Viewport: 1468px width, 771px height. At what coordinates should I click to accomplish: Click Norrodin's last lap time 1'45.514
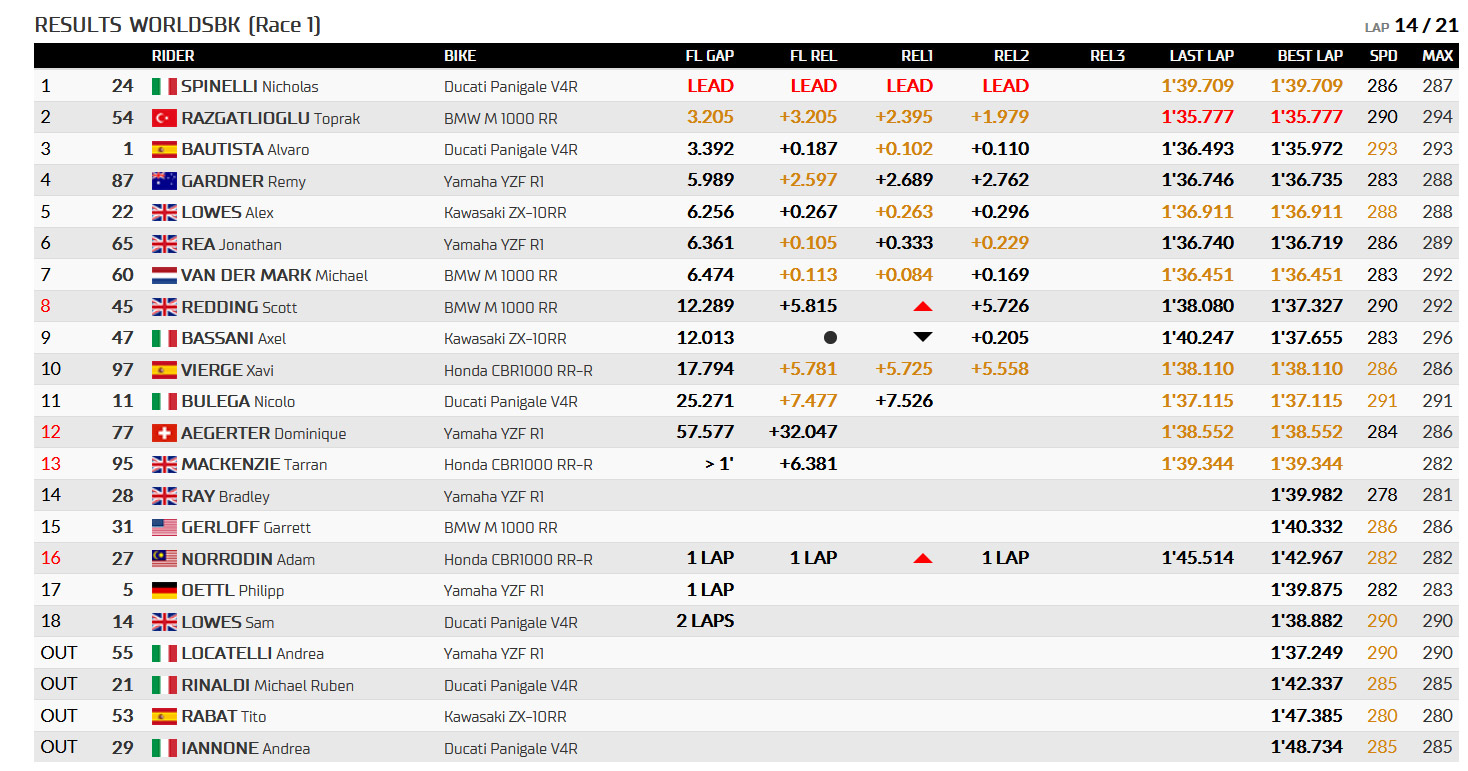point(1198,558)
